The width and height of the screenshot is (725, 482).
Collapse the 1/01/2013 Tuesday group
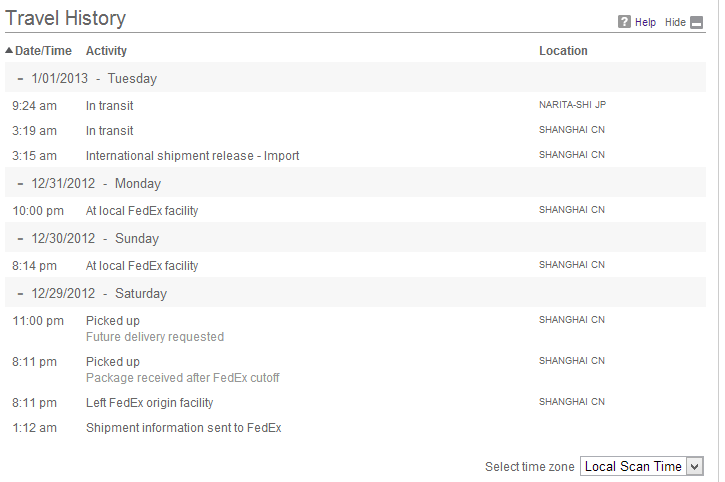click(x=20, y=79)
